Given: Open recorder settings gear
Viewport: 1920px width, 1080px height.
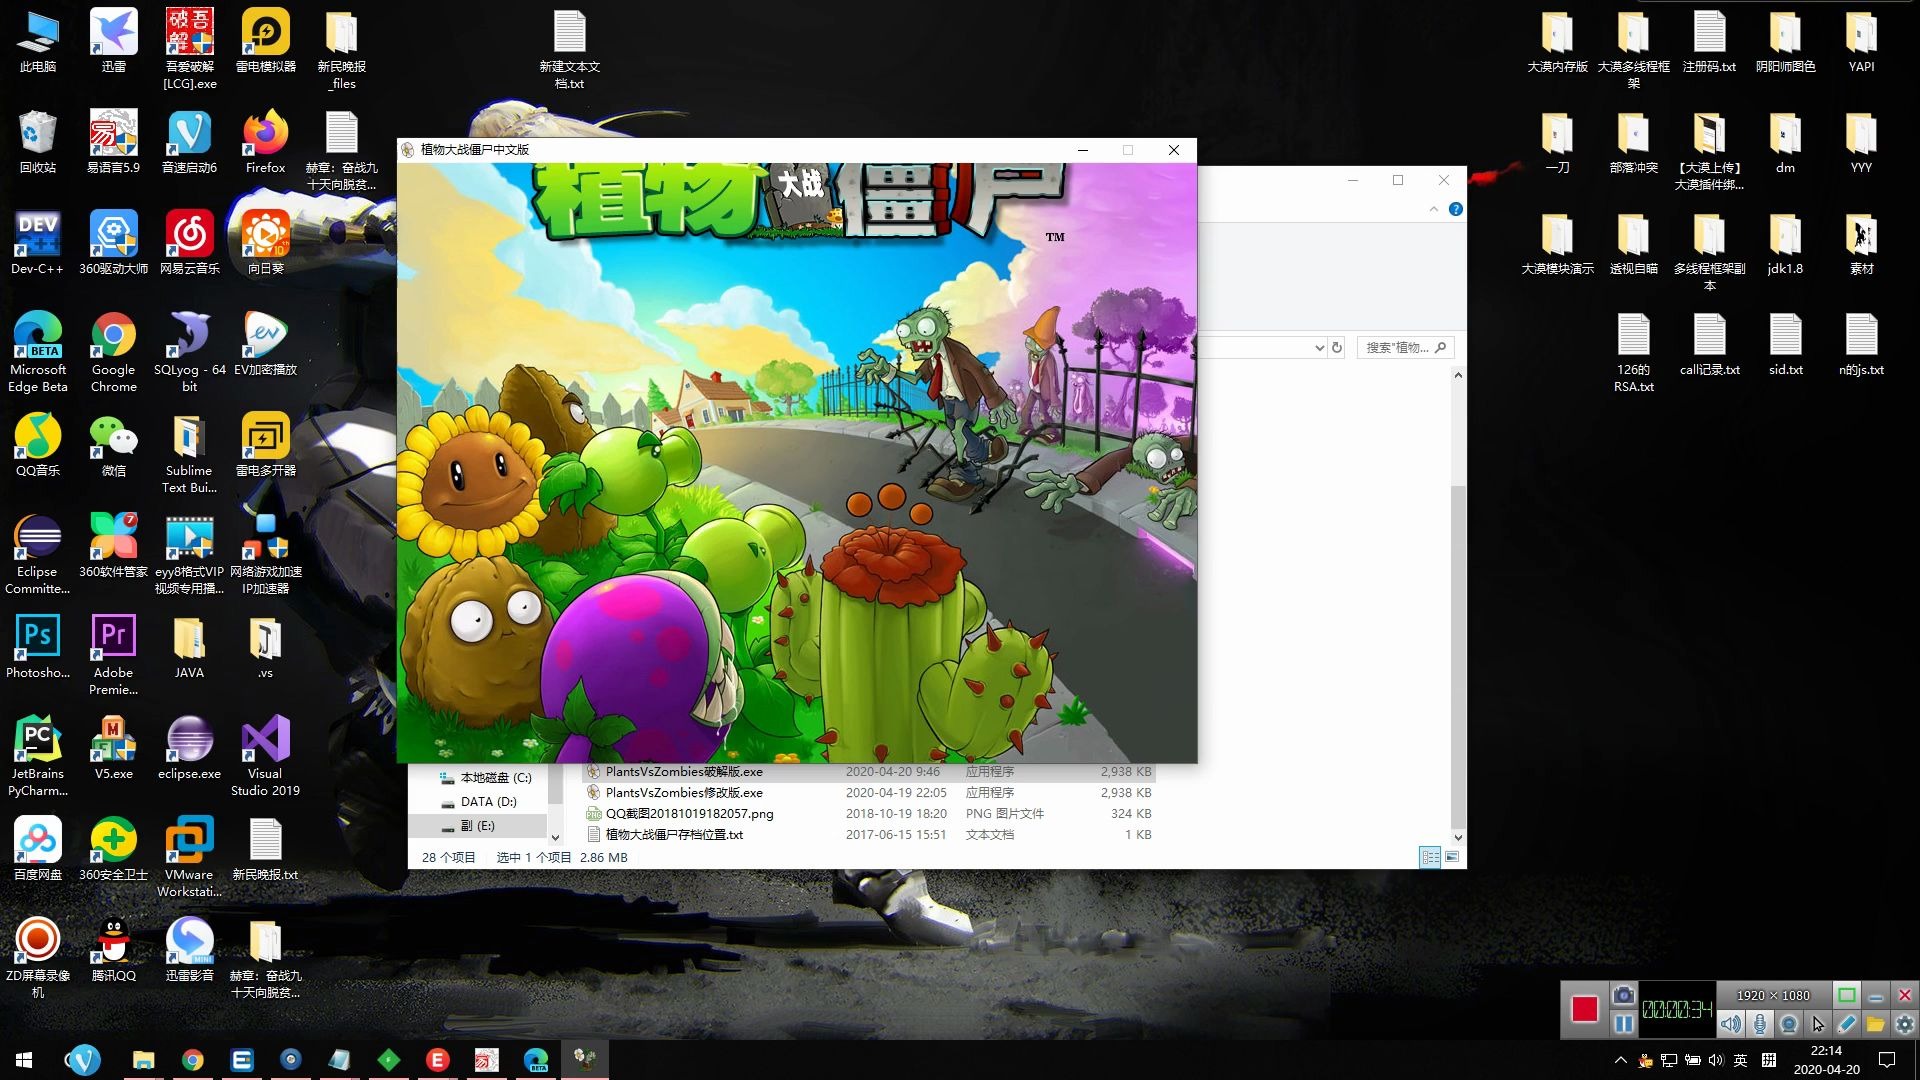Looking at the screenshot, I should (1904, 1024).
